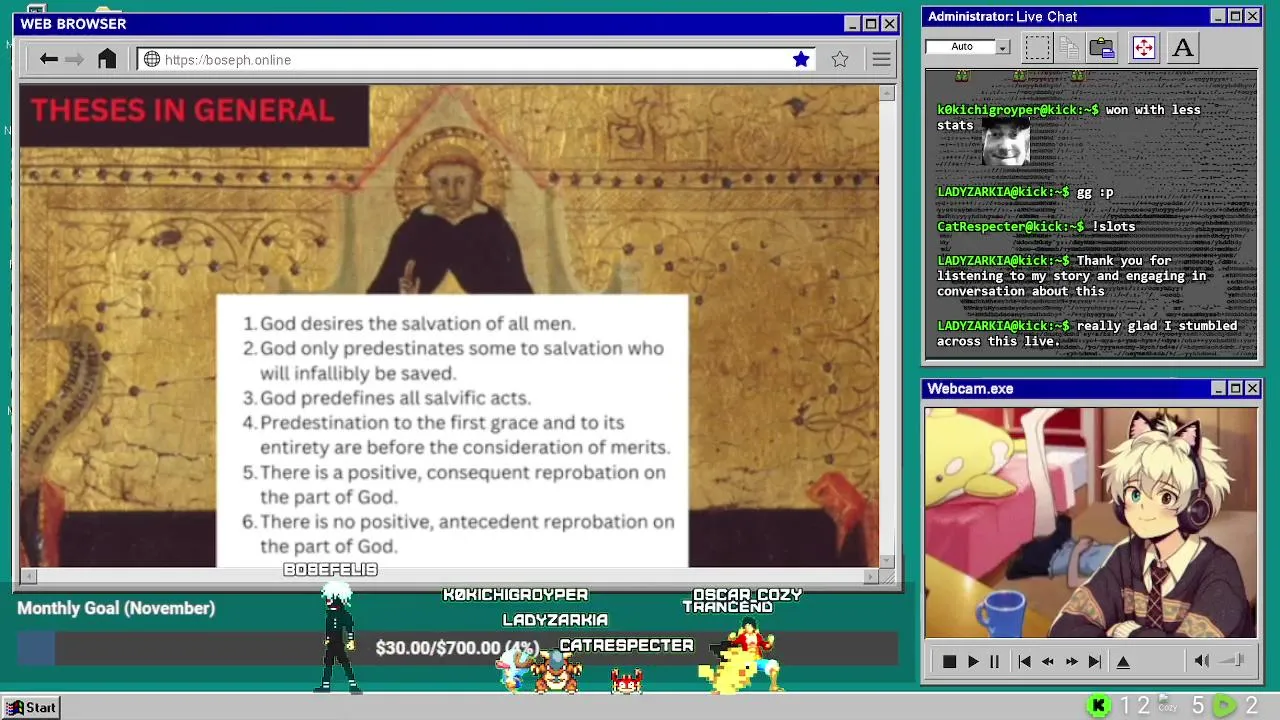
Task: Minimize the Live Chat window
Action: pyautogui.click(x=1217, y=16)
